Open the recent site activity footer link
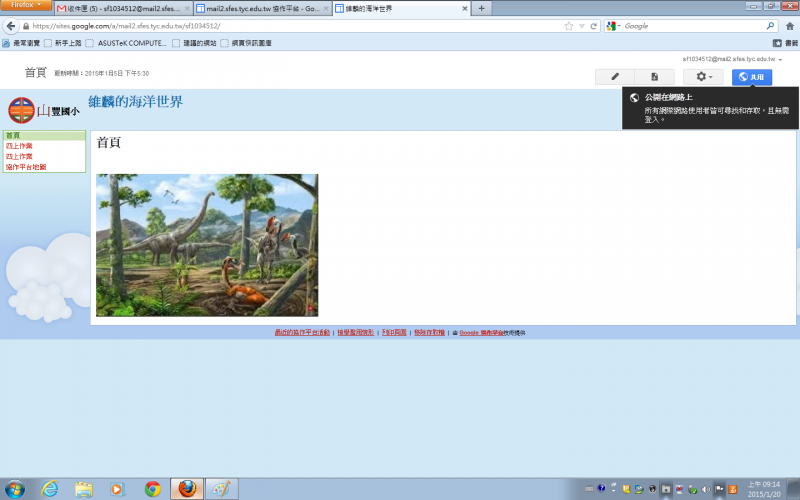This screenshot has width=800, height=500. 302,333
